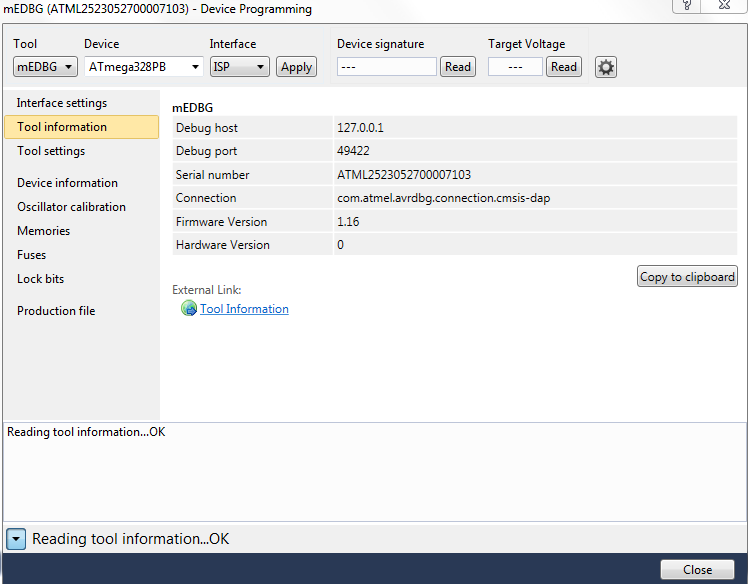This screenshot has width=748, height=584.
Task: Click the Firmware Version label cell
Action: pos(252,222)
